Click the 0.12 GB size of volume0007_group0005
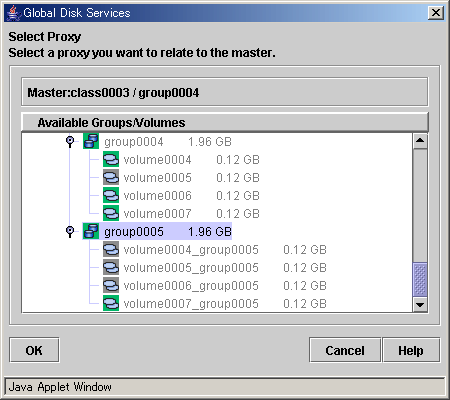 (x=305, y=304)
